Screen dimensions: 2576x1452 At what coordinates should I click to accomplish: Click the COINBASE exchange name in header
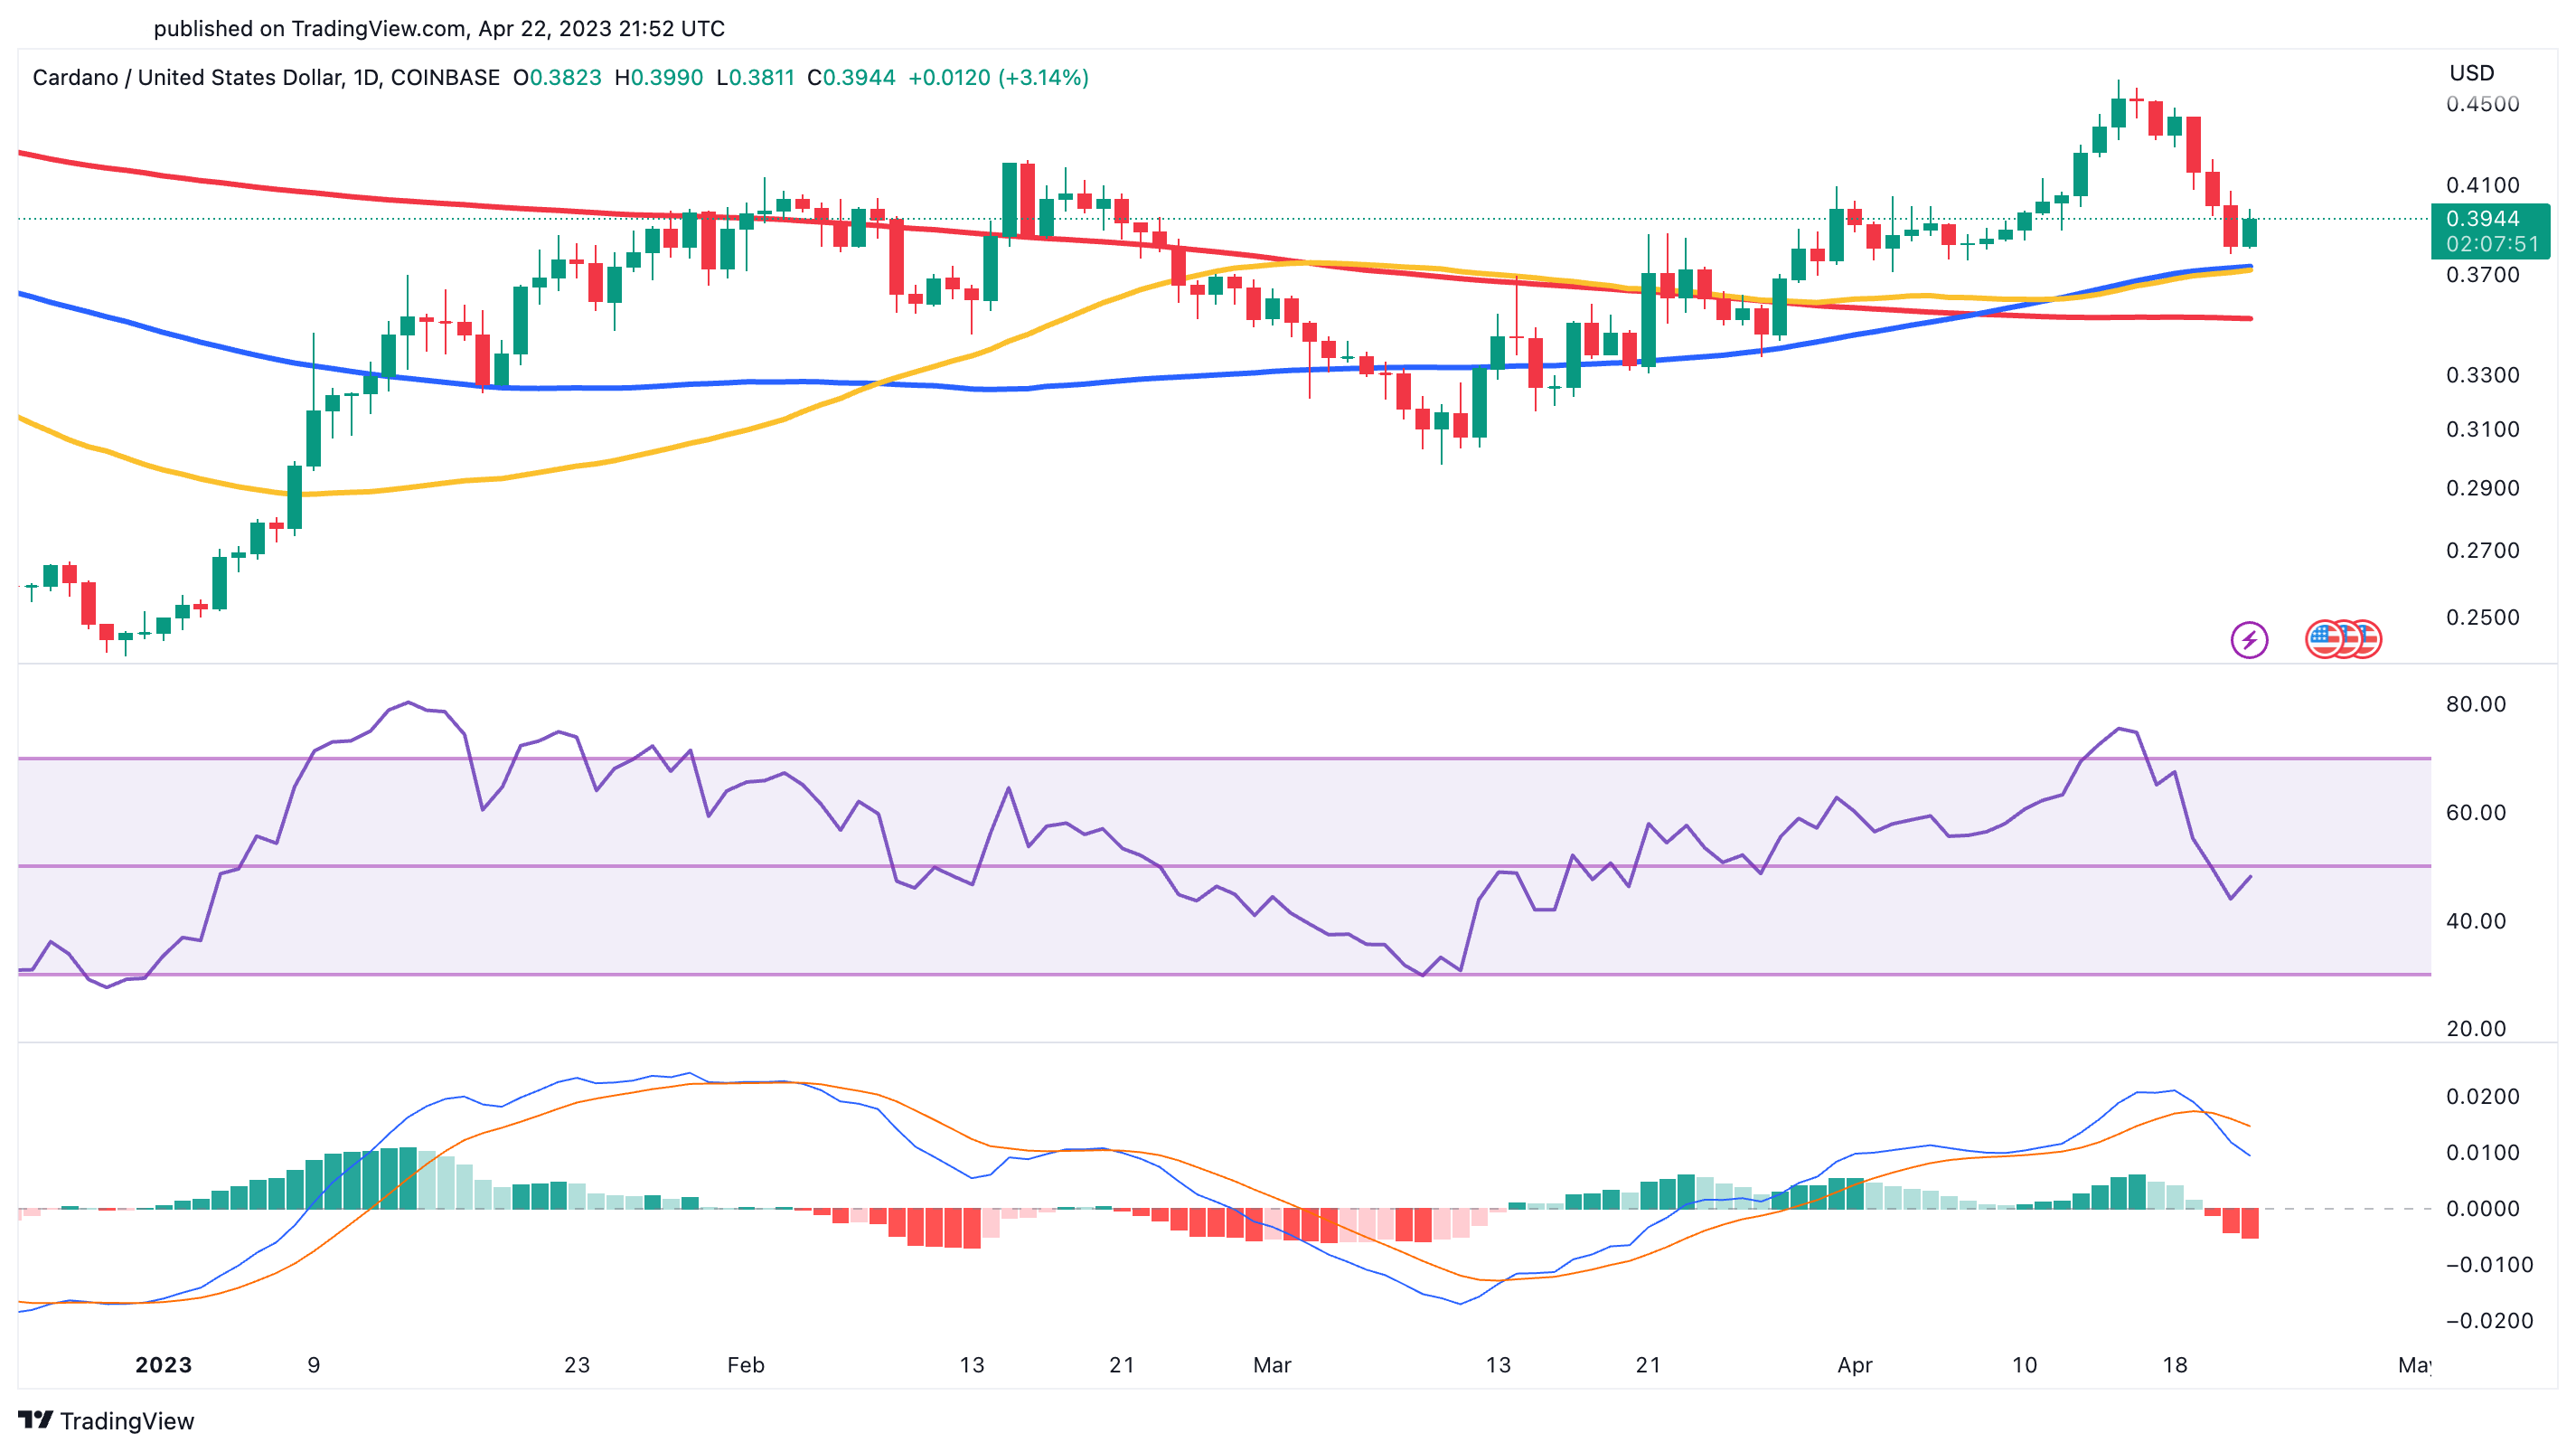[x=445, y=78]
